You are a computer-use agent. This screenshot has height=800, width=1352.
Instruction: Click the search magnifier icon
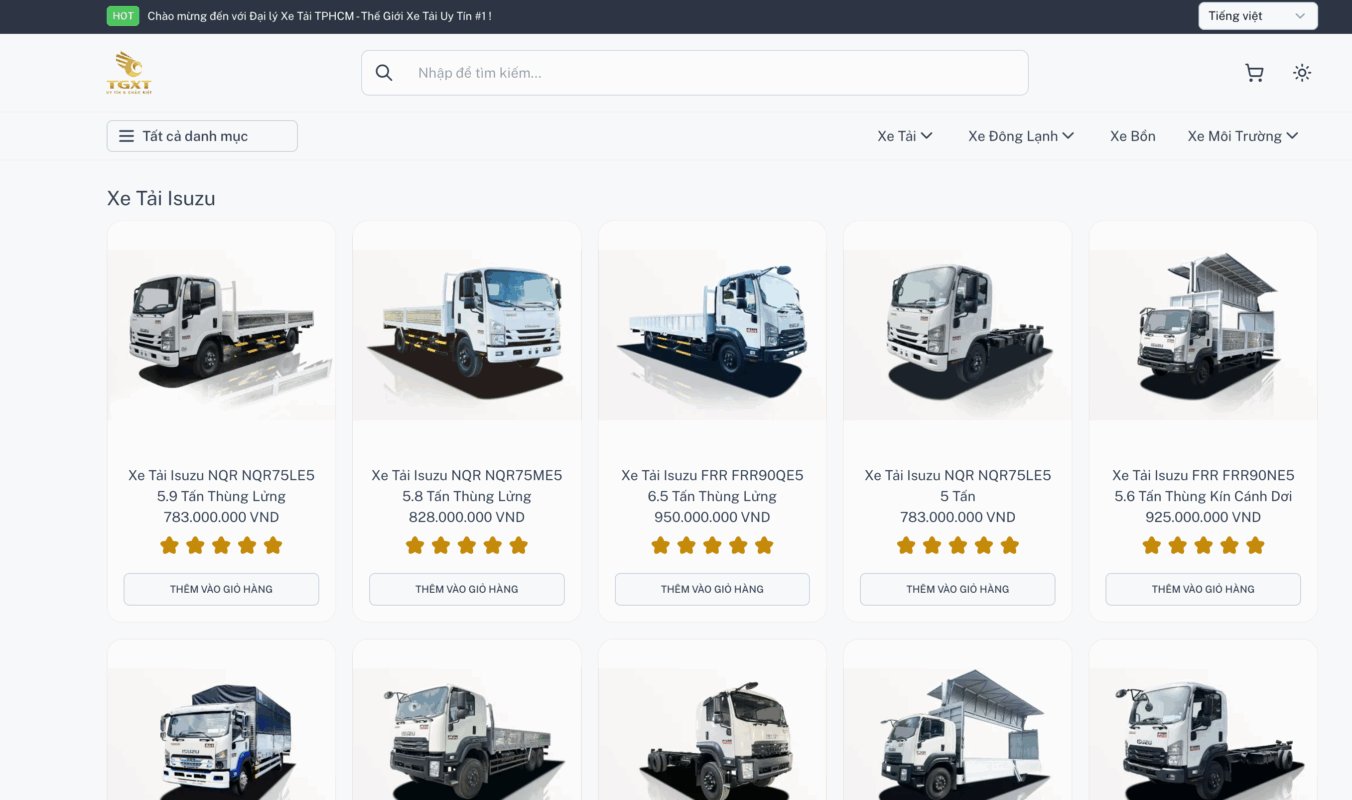[x=384, y=73]
